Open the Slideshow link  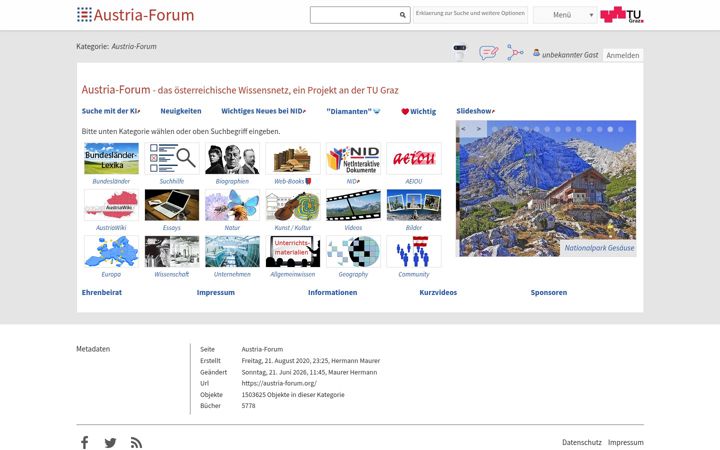click(x=476, y=111)
